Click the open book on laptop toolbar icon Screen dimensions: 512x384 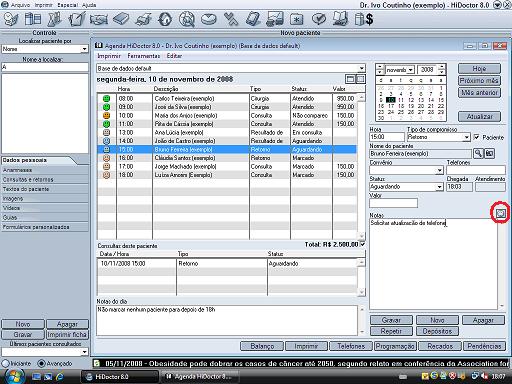click(x=340, y=19)
